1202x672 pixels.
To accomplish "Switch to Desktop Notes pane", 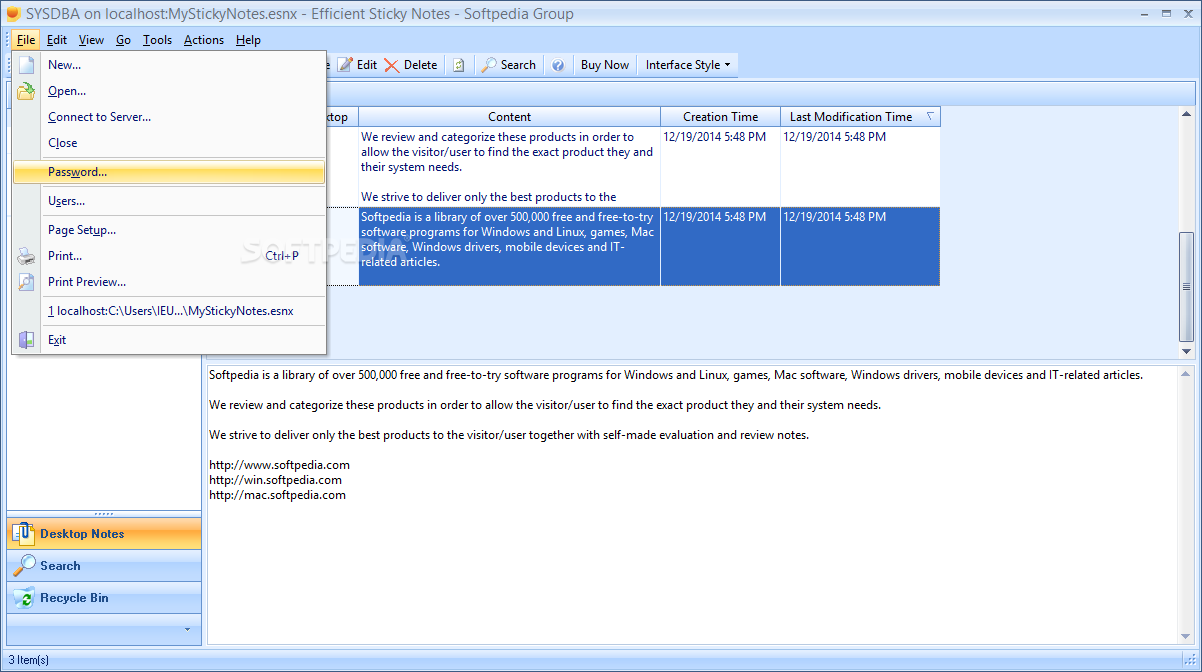I will click(104, 534).
